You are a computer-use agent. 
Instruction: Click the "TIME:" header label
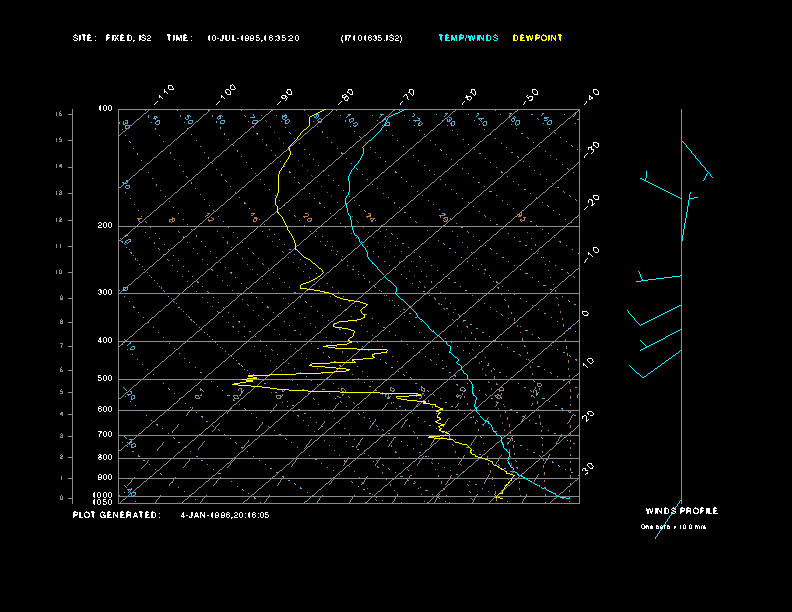[x=179, y=38]
